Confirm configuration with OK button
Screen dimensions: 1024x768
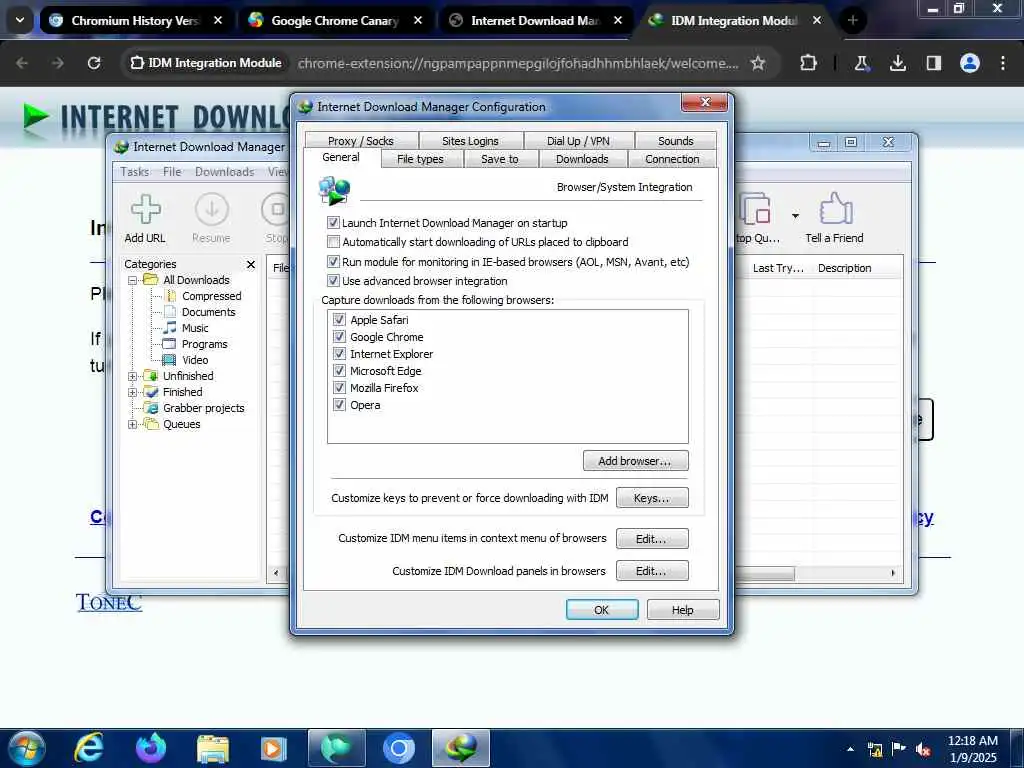coord(601,609)
